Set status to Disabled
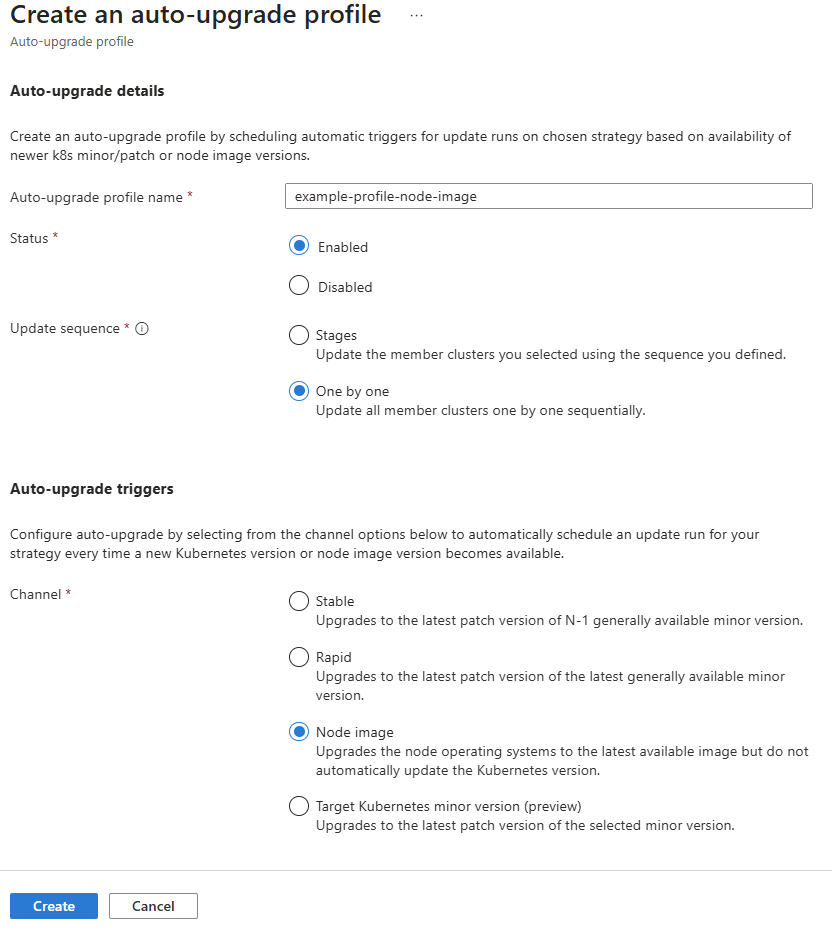This screenshot has height=933, width=832. (x=299, y=287)
